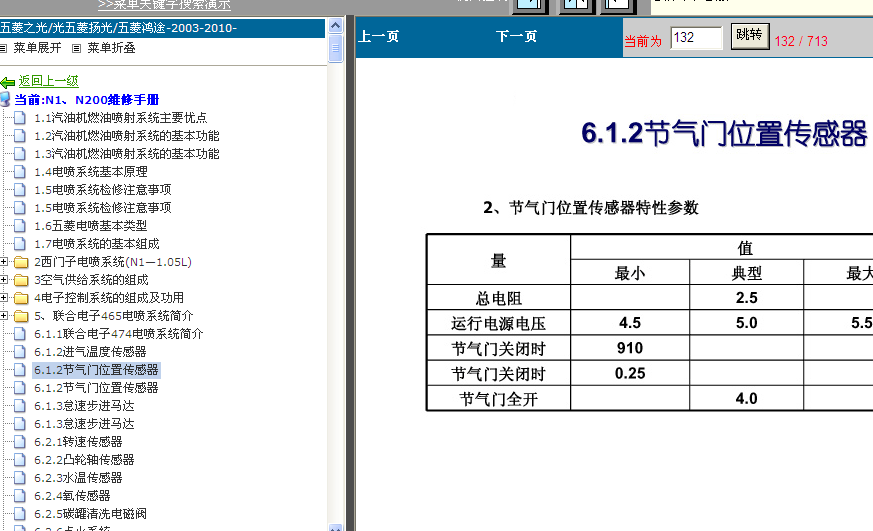873x531 pixels.
Task: Click the icon beside 当前:N1、N200维修手册
Action: coord(6,100)
